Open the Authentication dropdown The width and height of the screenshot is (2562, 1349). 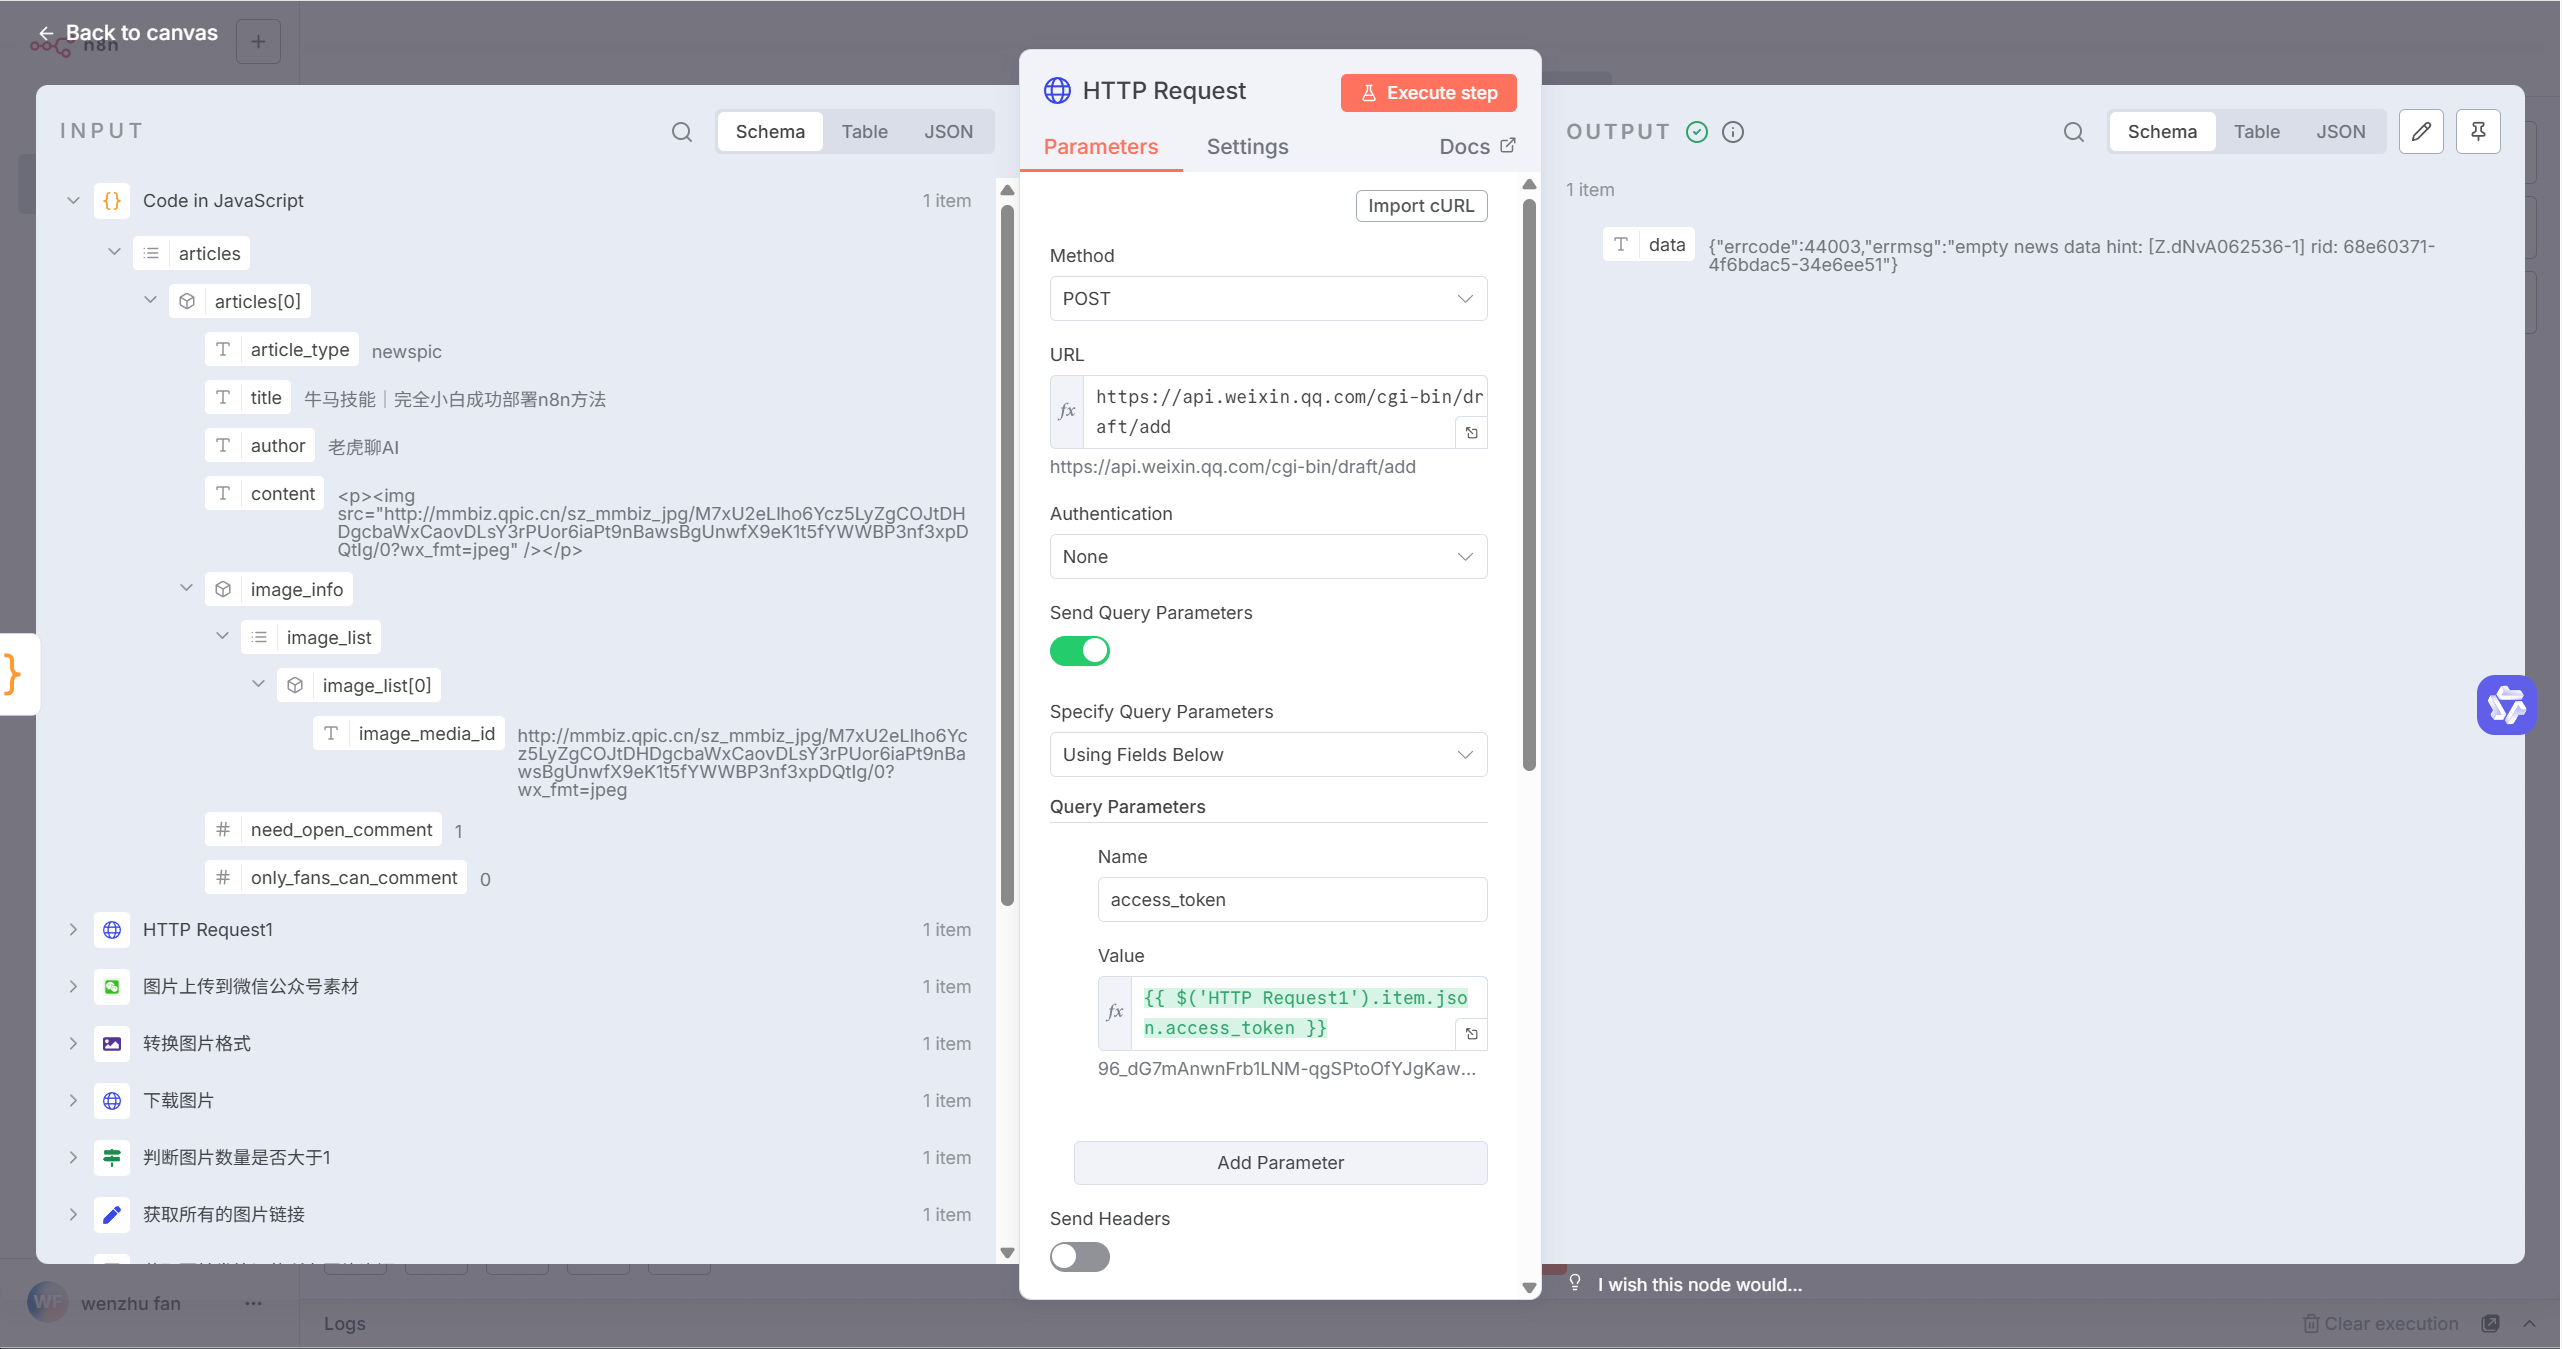pos(1267,557)
